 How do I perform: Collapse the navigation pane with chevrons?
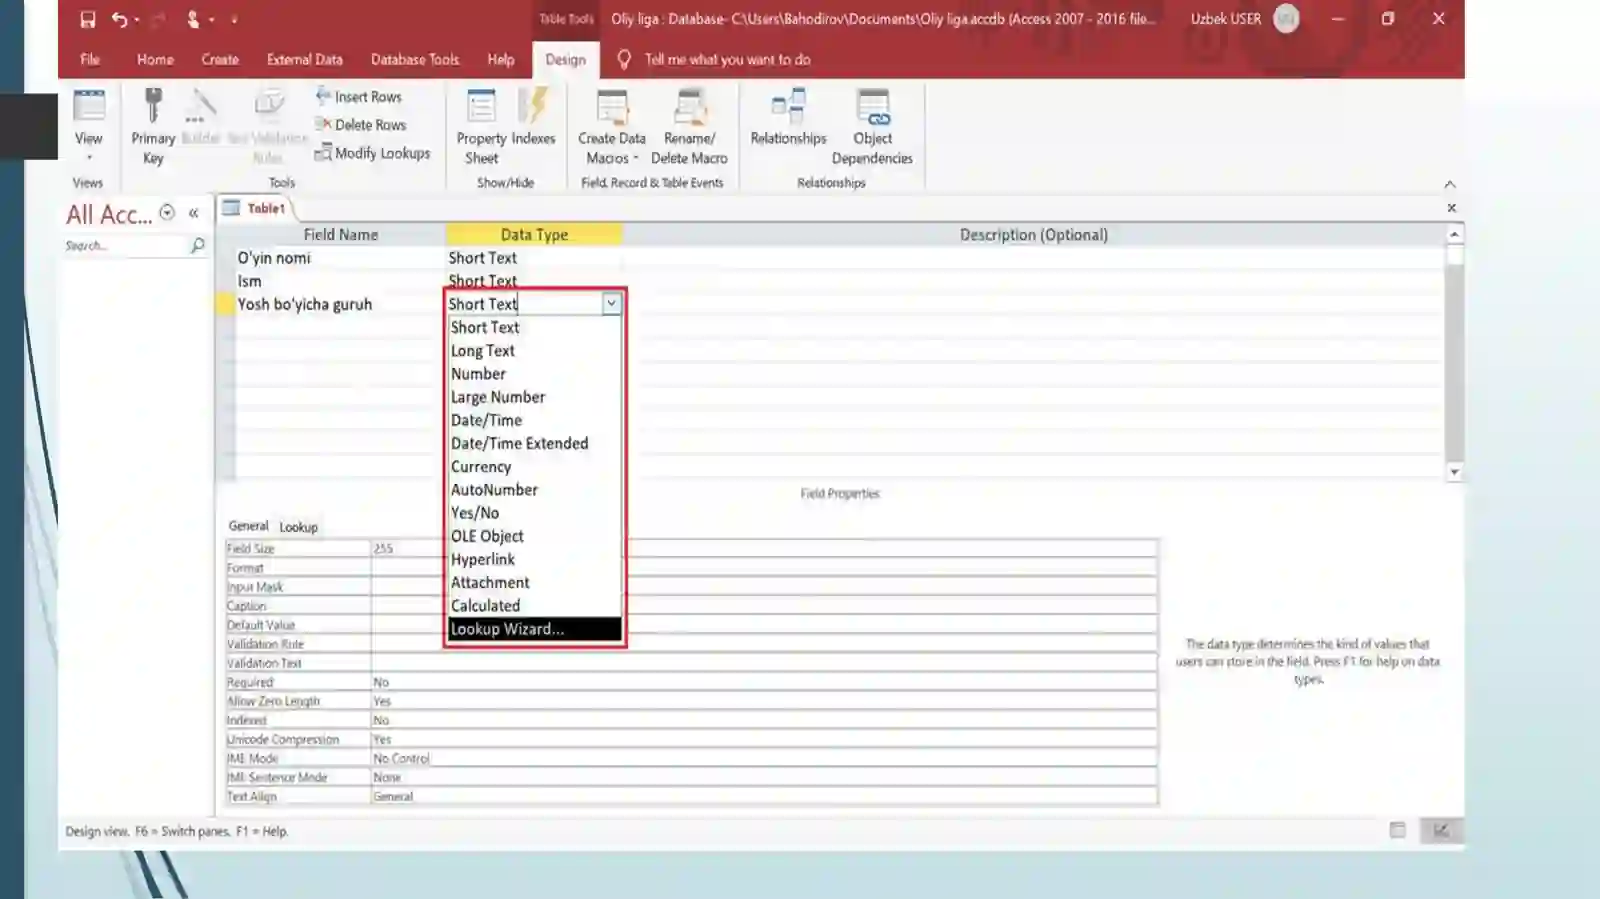193,213
